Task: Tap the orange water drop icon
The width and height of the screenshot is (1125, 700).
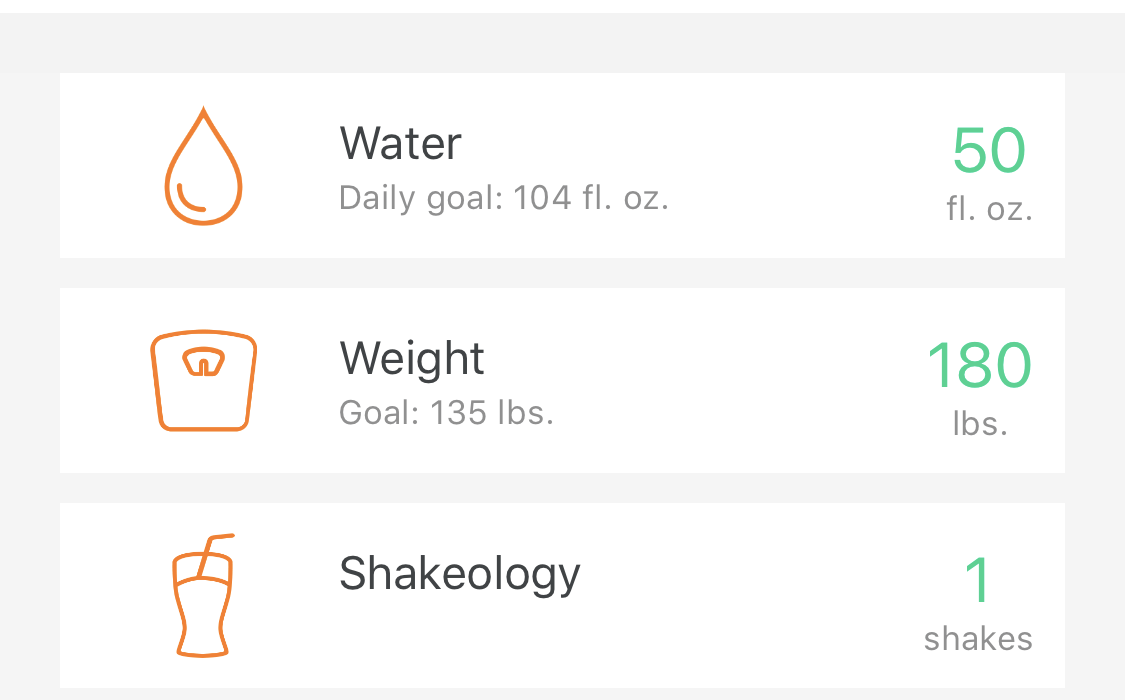Action: click(204, 166)
